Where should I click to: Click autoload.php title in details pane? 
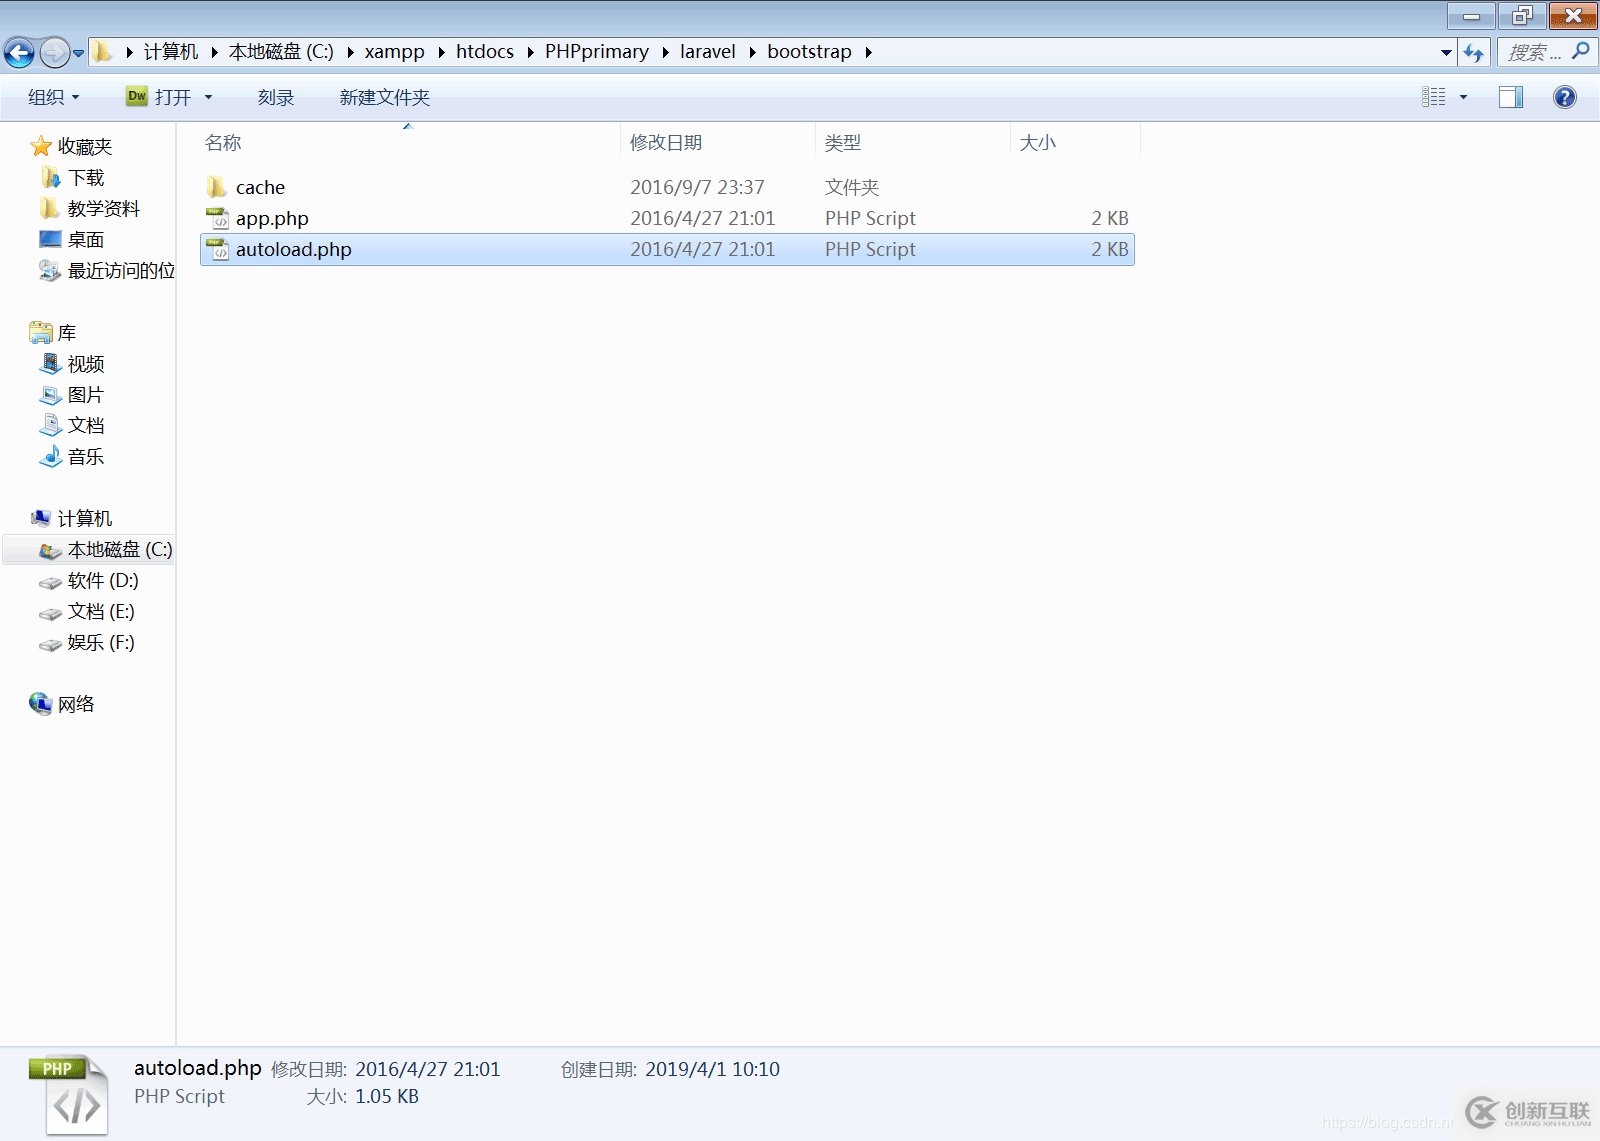(x=198, y=1068)
